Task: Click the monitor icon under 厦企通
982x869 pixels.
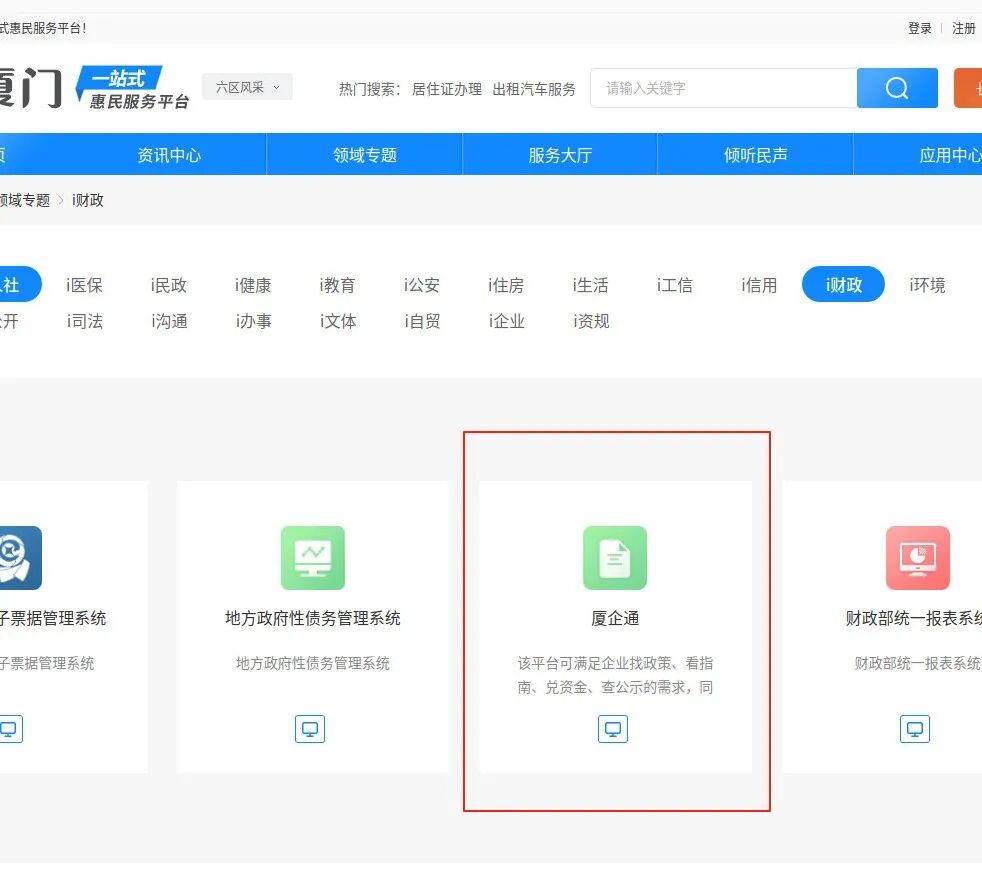Action: pyautogui.click(x=613, y=728)
